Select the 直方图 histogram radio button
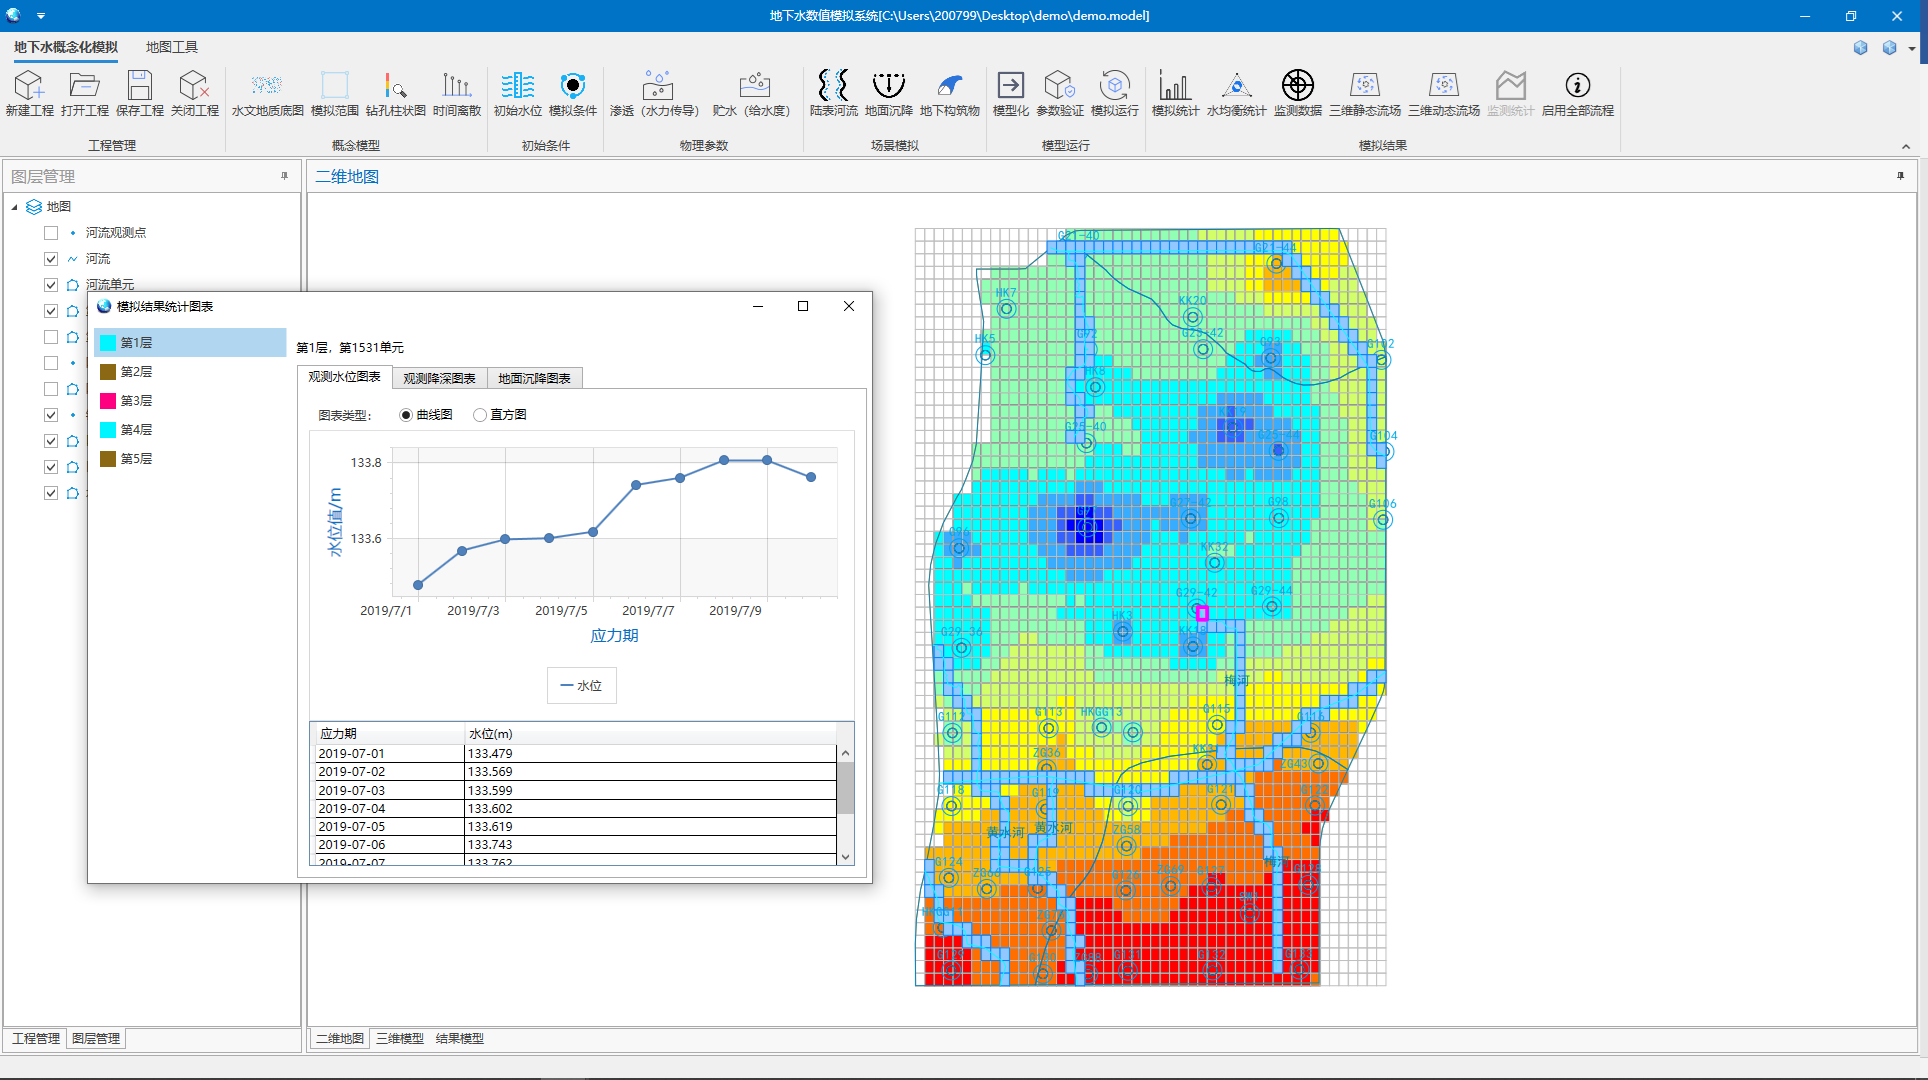Image resolution: width=1928 pixels, height=1080 pixels. pyautogui.click(x=481, y=415)
